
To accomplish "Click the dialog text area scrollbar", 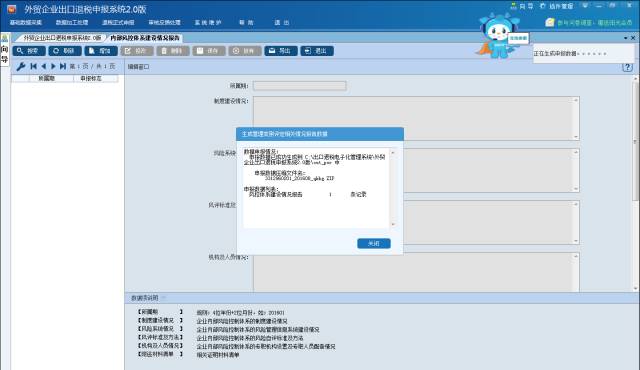I will point(393,188).
